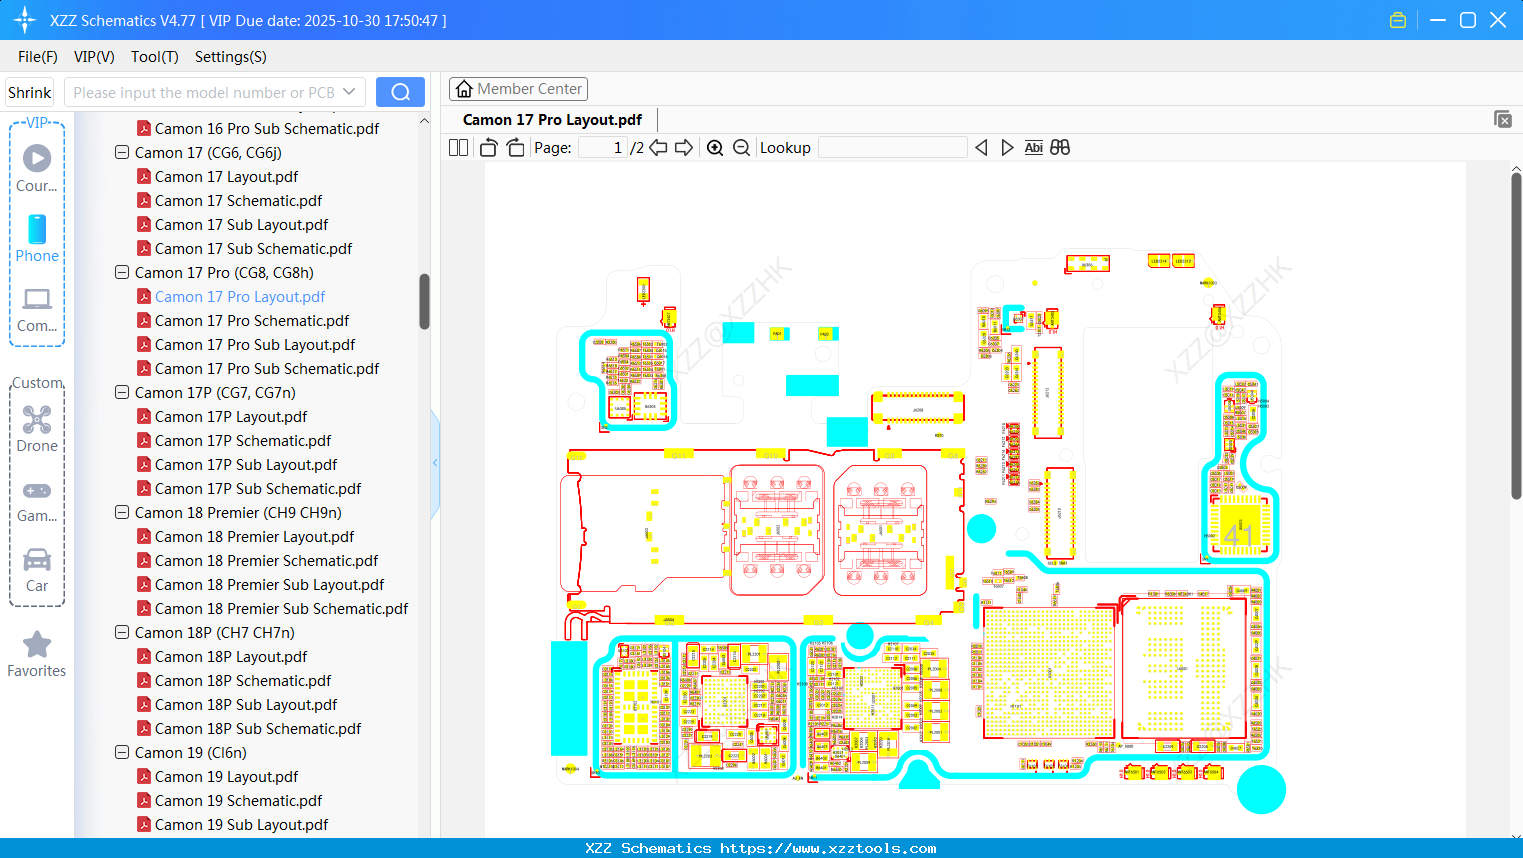Collapse the Camon 17P (CG7, CG7n) folder

[x=122, y=393]
